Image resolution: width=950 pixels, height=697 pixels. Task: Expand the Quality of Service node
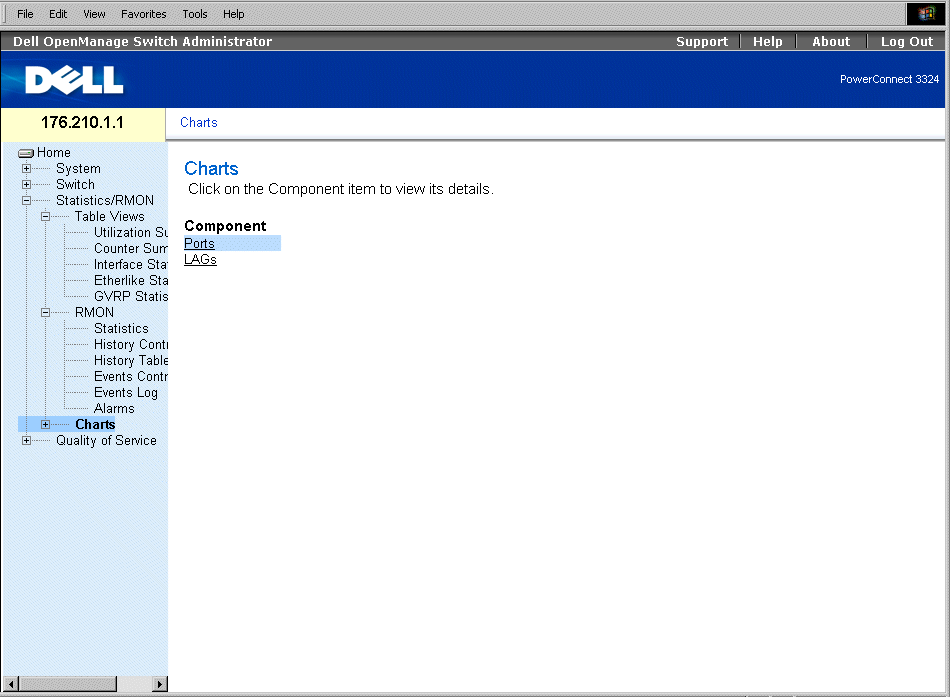pos(26,441)
